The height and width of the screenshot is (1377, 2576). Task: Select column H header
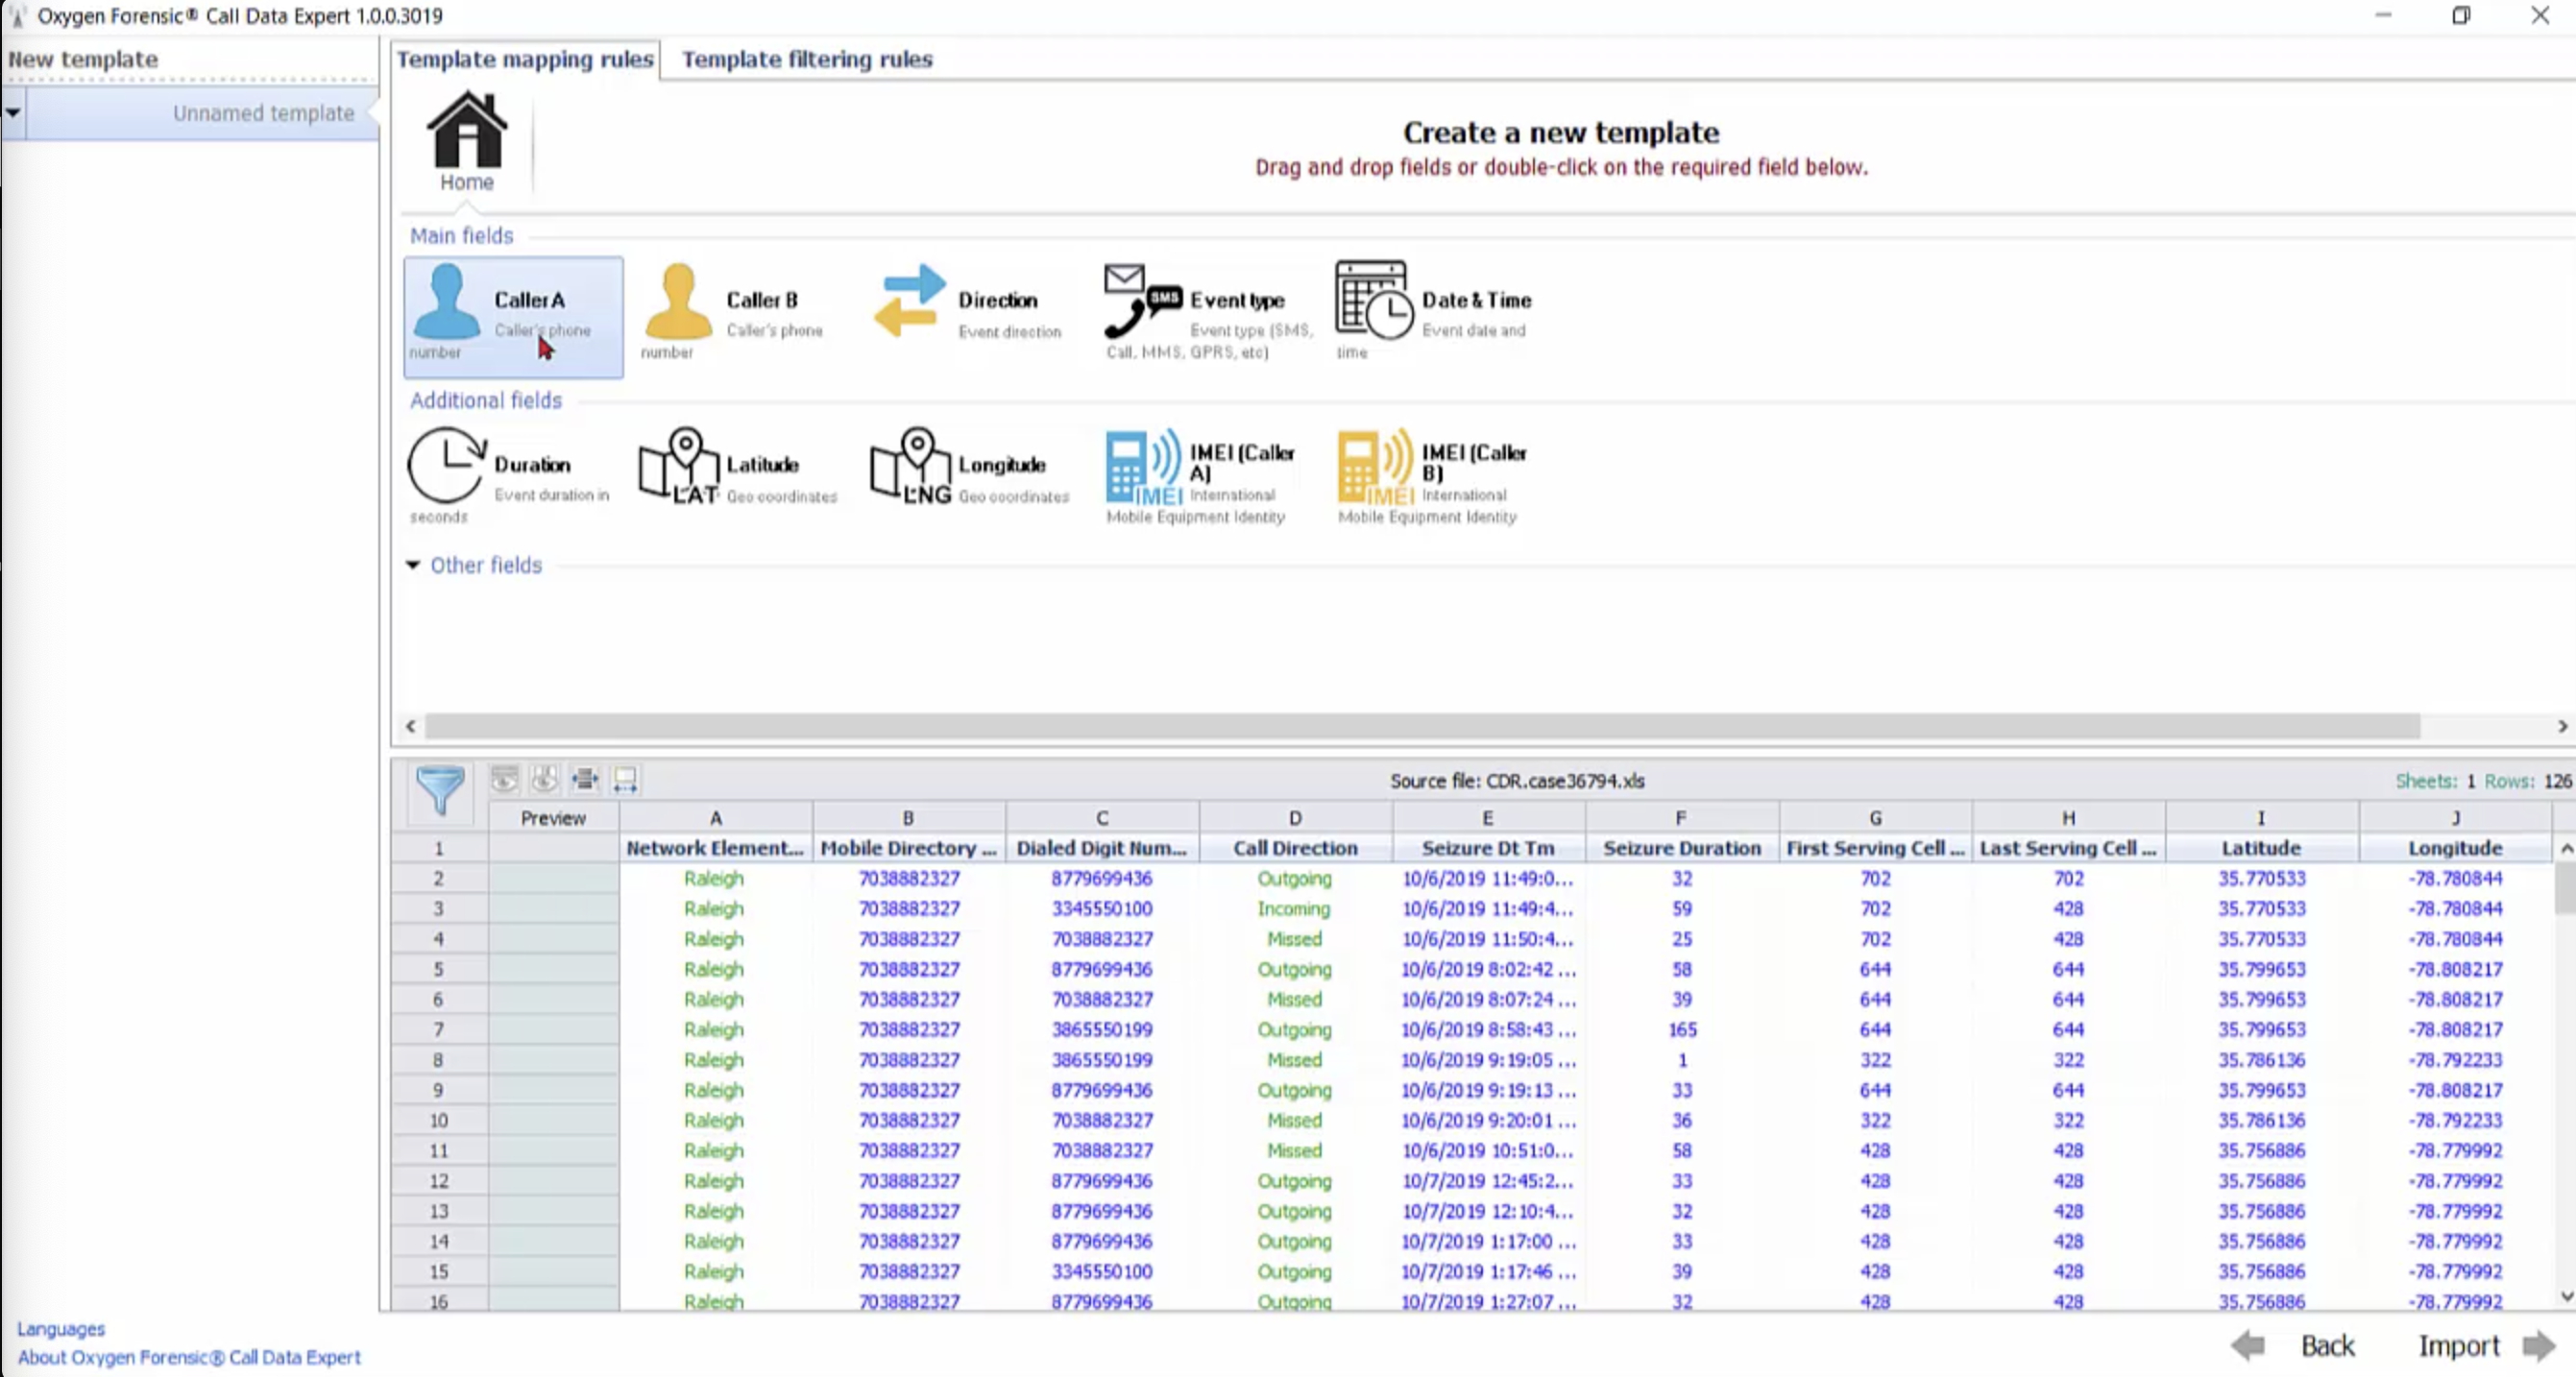tap(2068, 818)
